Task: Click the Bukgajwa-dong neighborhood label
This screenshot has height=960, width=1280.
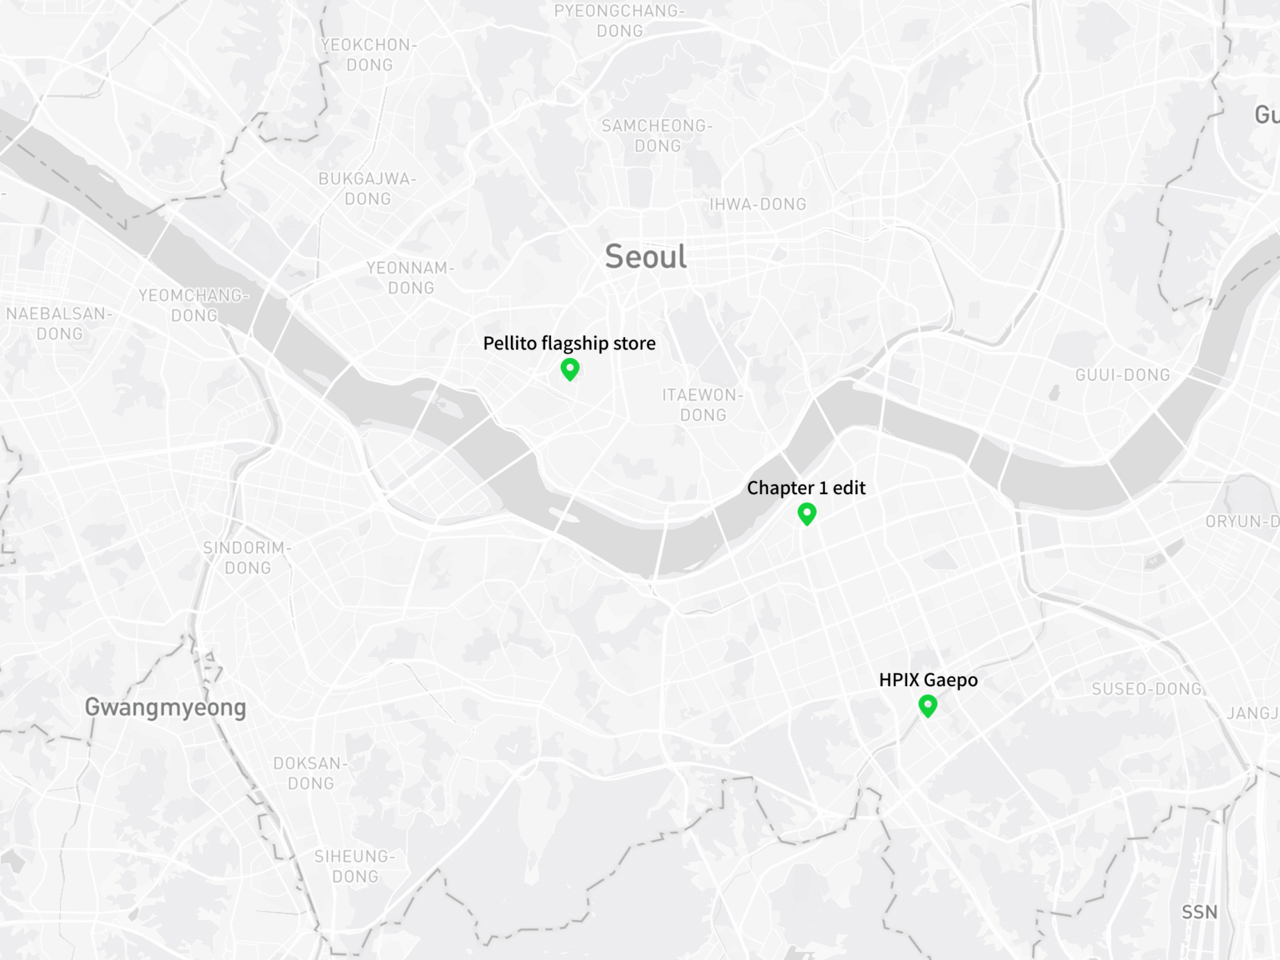Action: 367,189
